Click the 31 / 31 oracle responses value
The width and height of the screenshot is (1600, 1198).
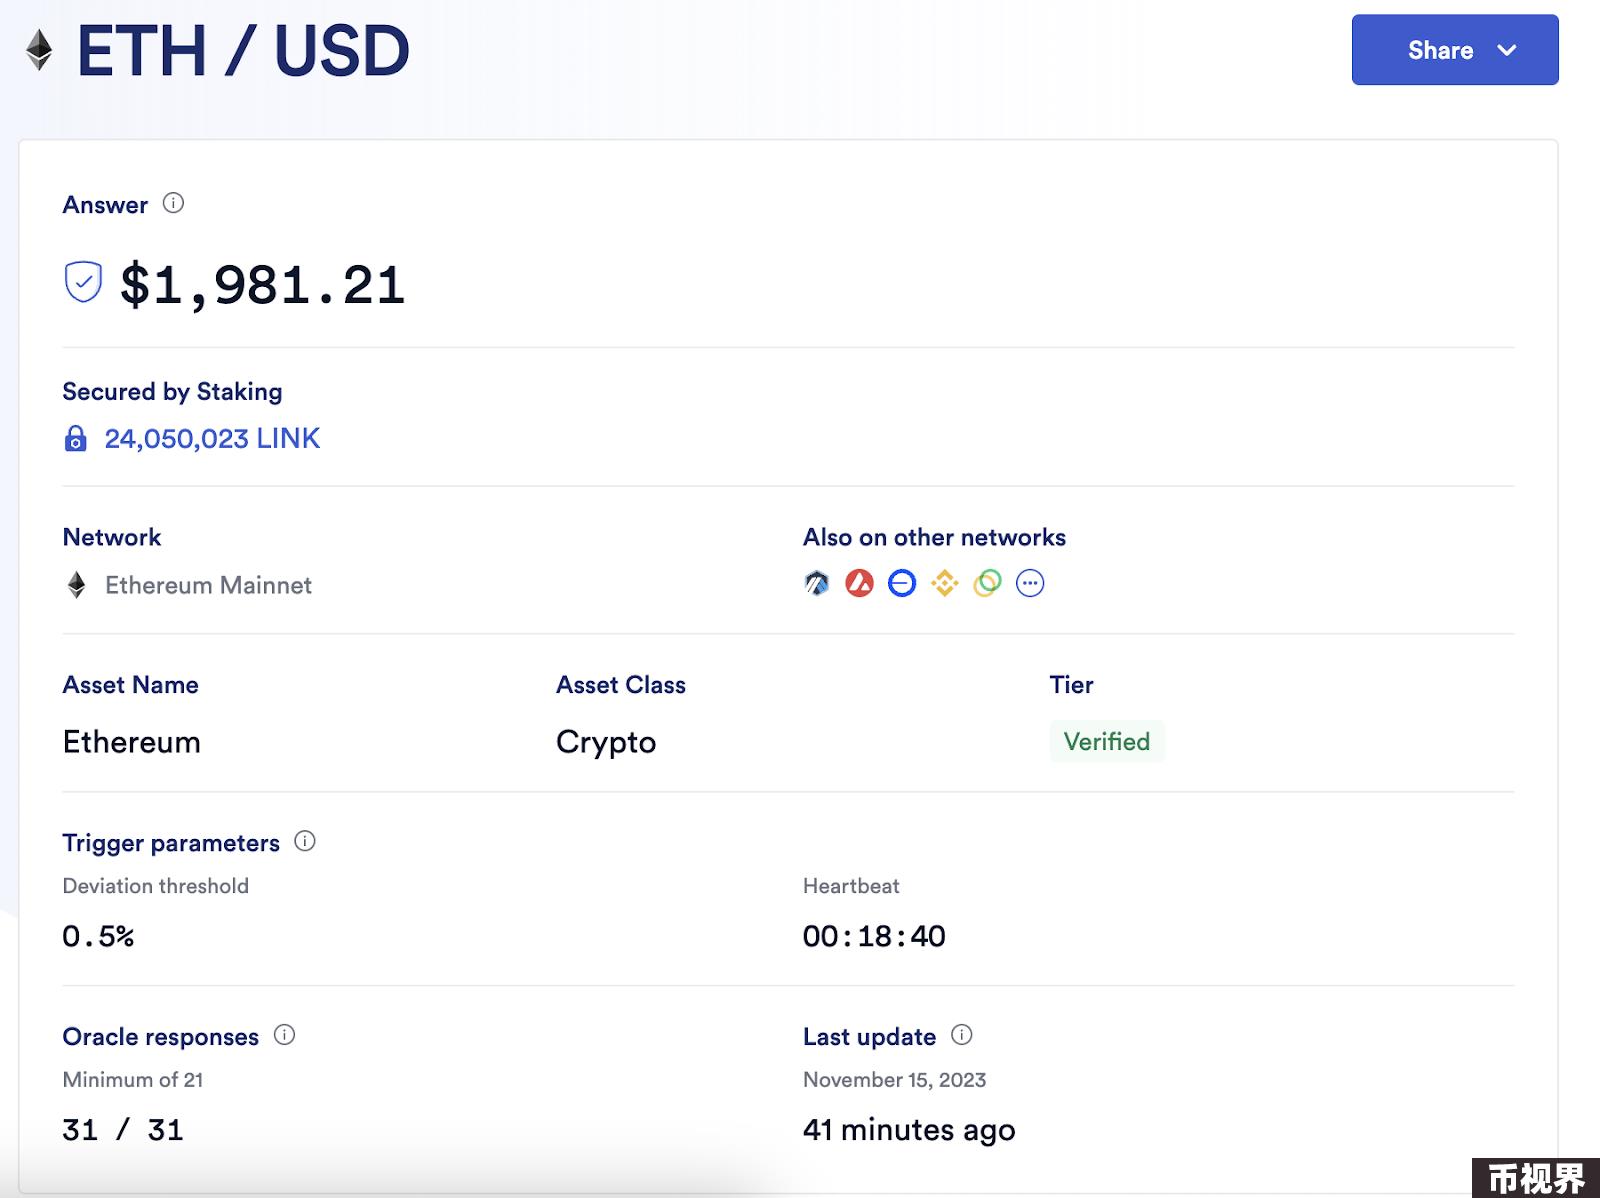coord(123,1130)
